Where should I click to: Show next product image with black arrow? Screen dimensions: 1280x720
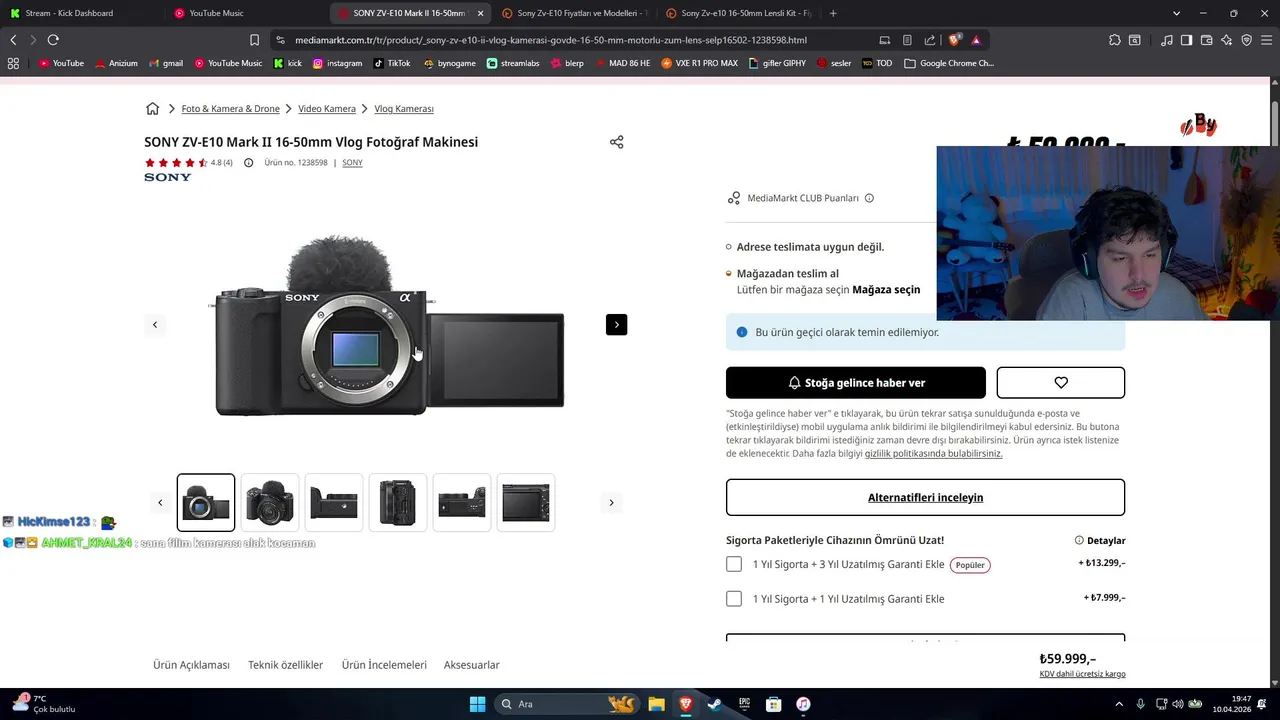616,324
